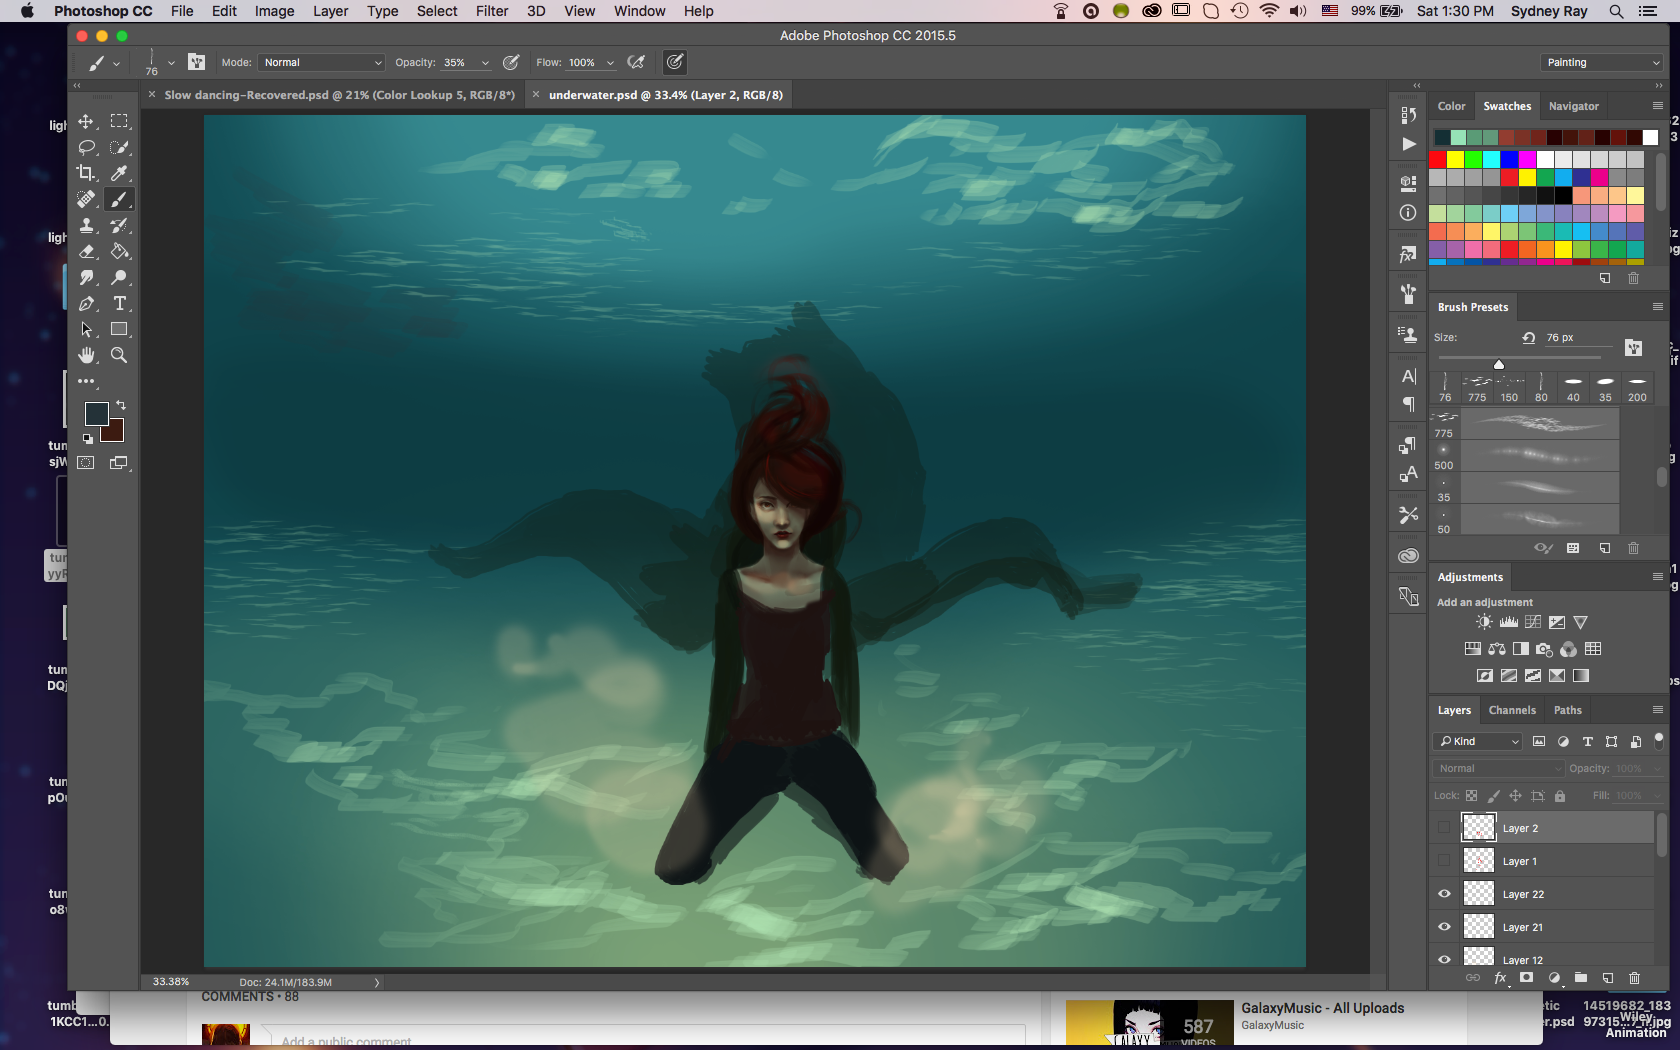1680x1050 pixels.
Task: Switch to the Channels tab
Action: click(x=1512, y=710)
